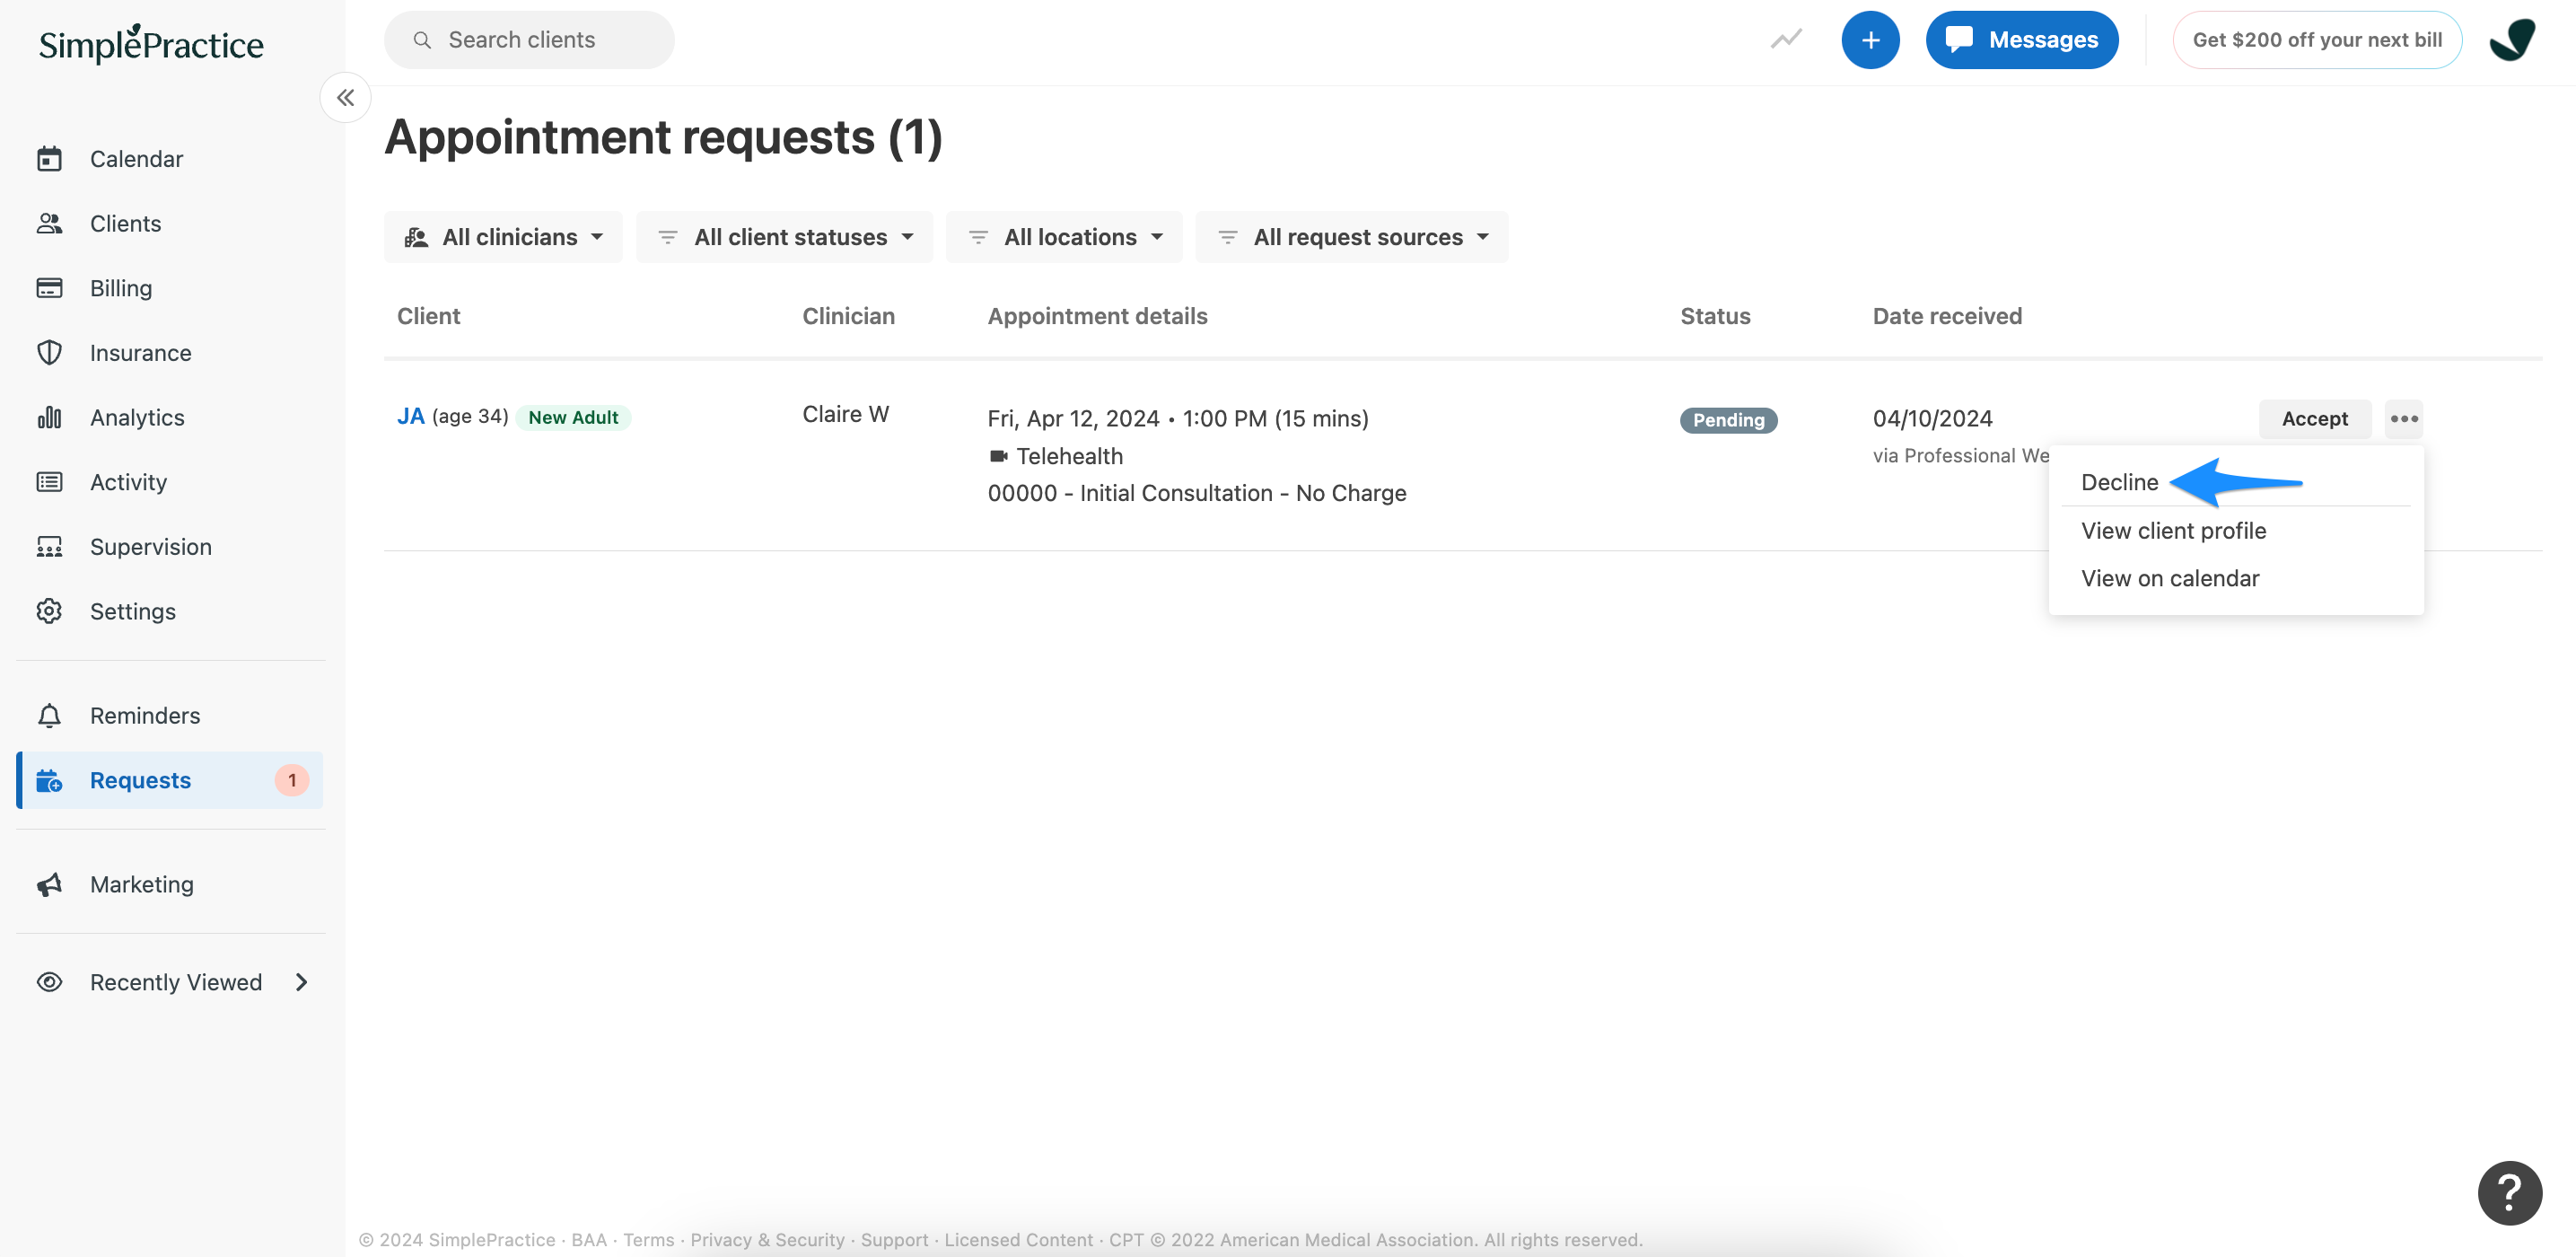This screenshot has width=2576, height=1257.
Task: Open the appointment's three-dot options menu
Action: point(2404,419)
